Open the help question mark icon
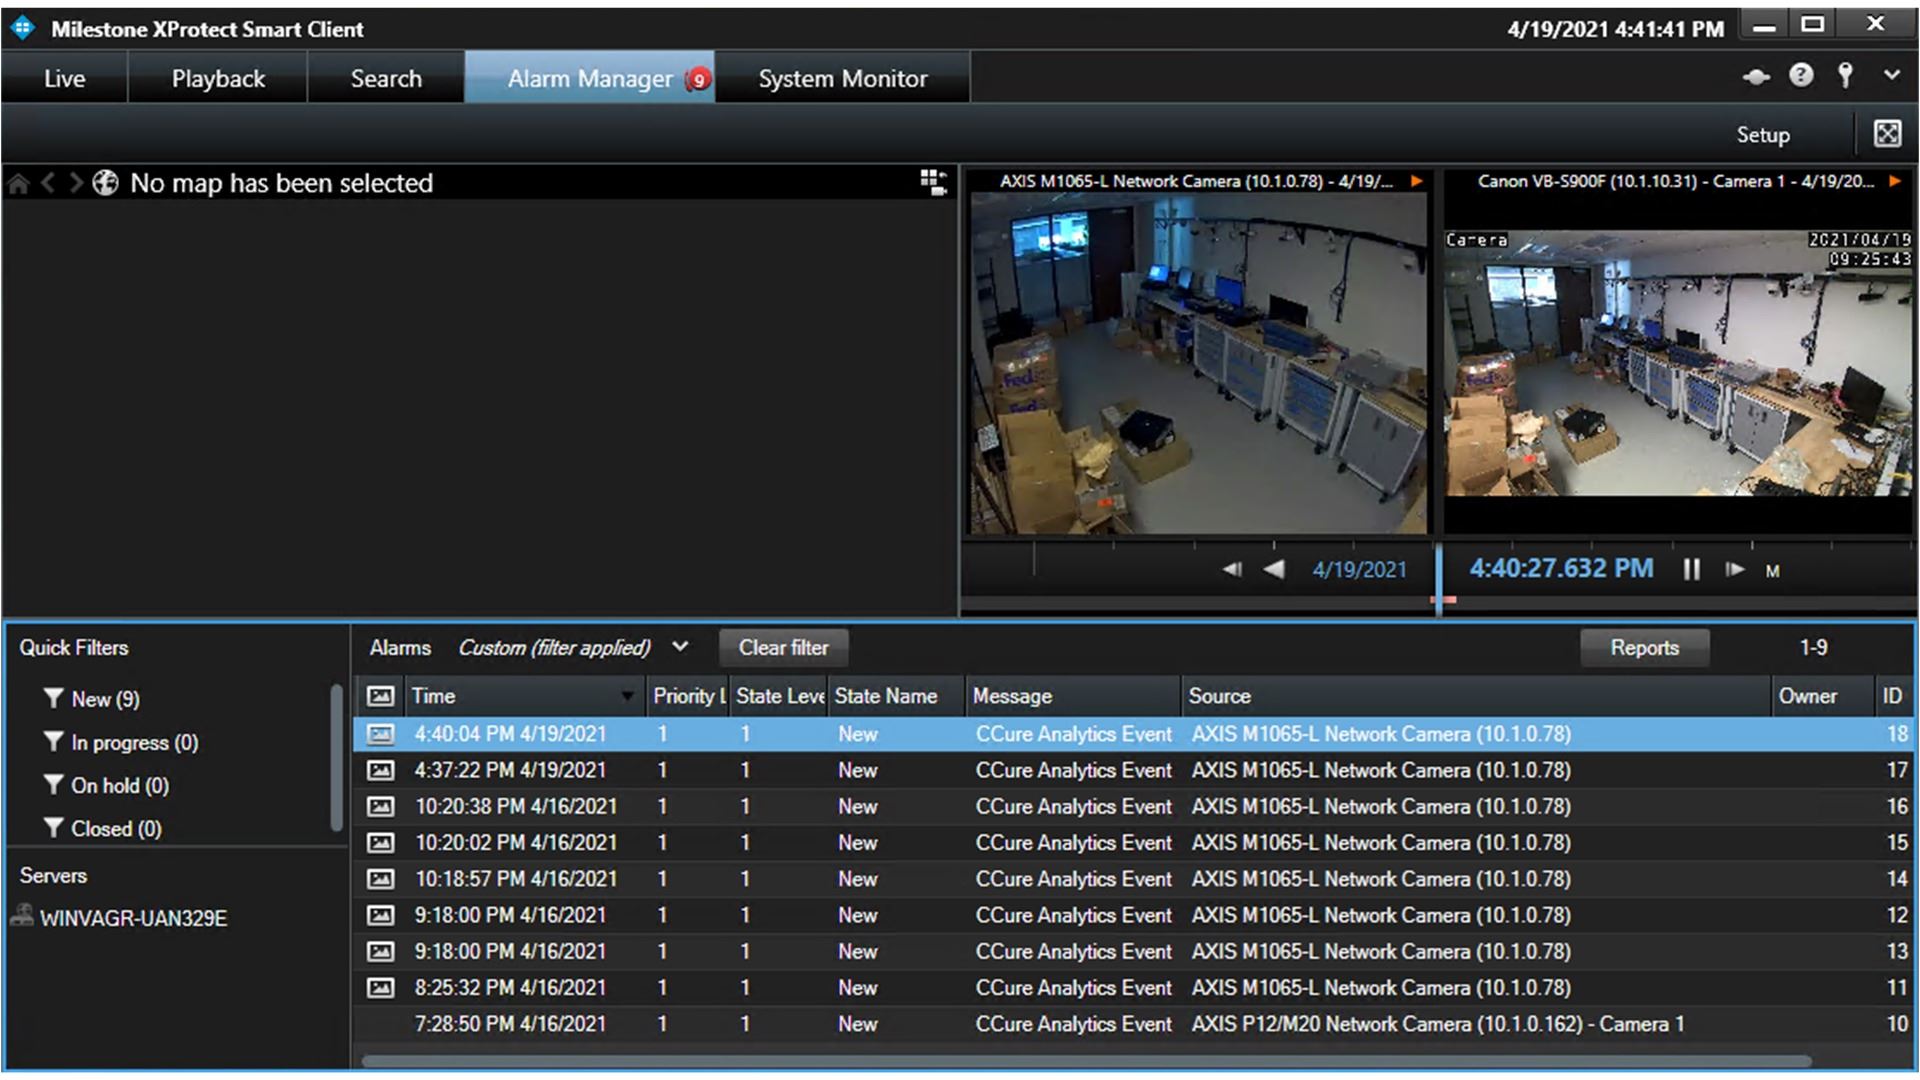 [x=1801, y=75]
